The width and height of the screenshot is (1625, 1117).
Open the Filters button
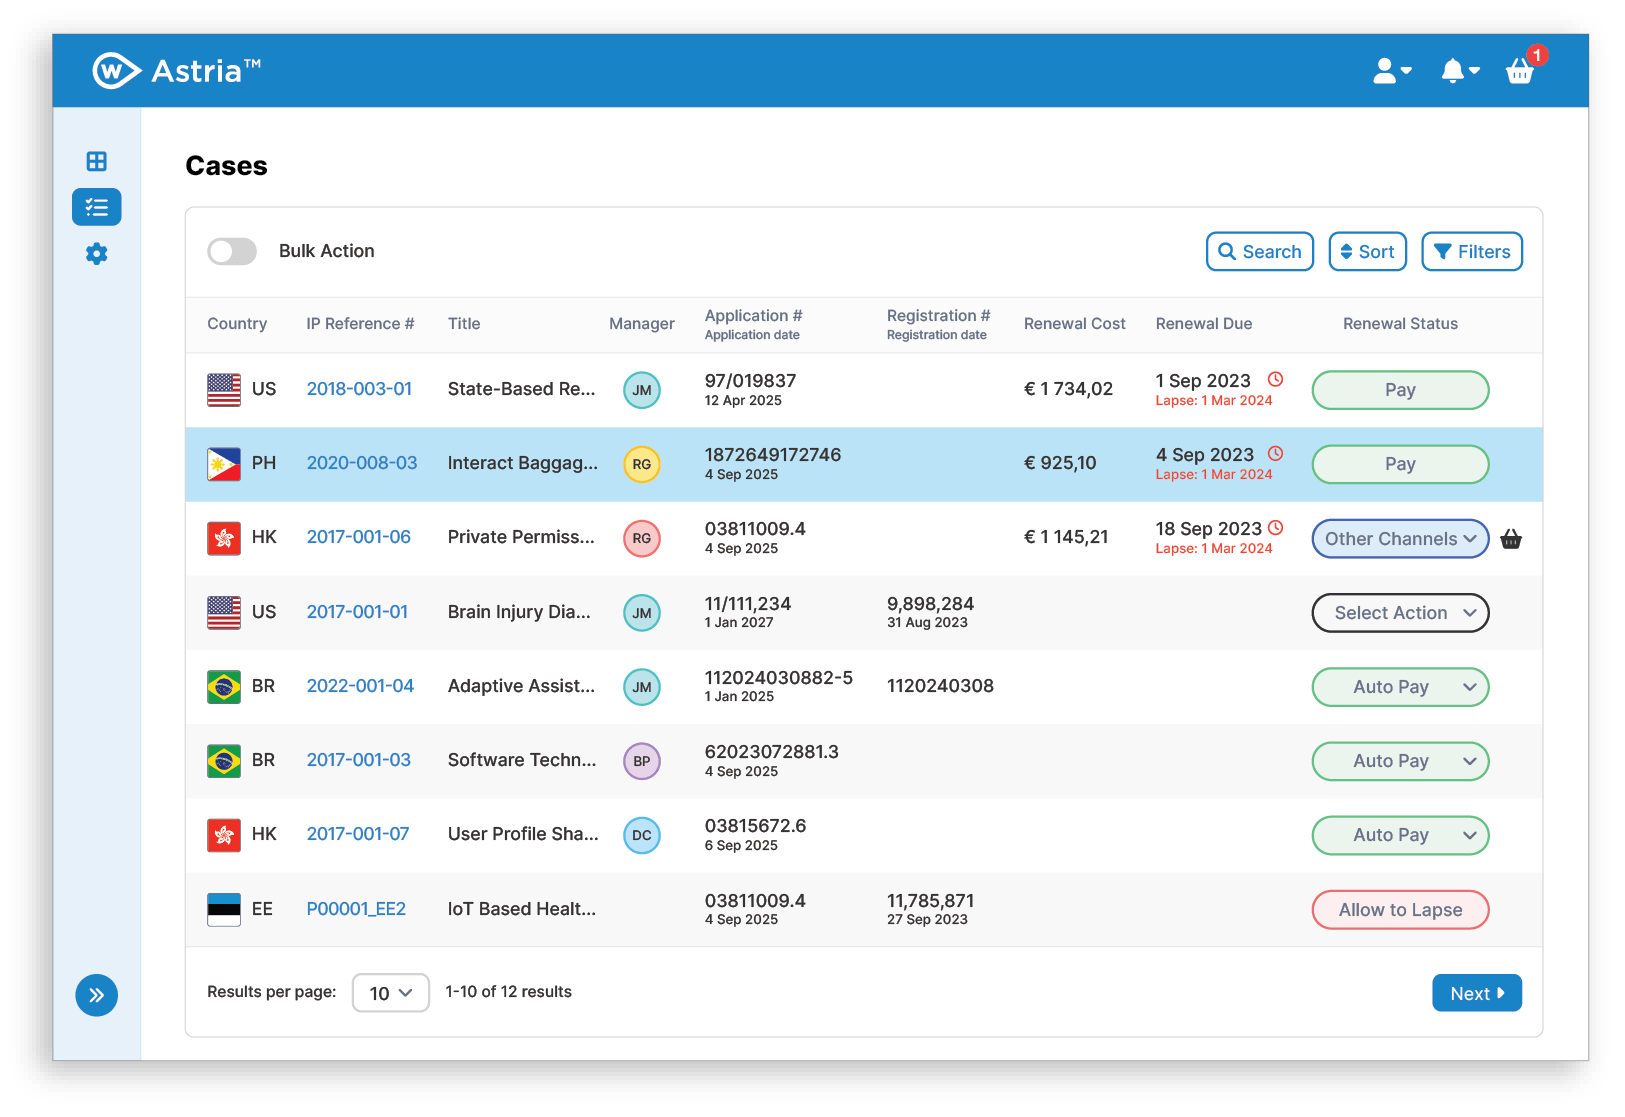(x=1472, y=252)
